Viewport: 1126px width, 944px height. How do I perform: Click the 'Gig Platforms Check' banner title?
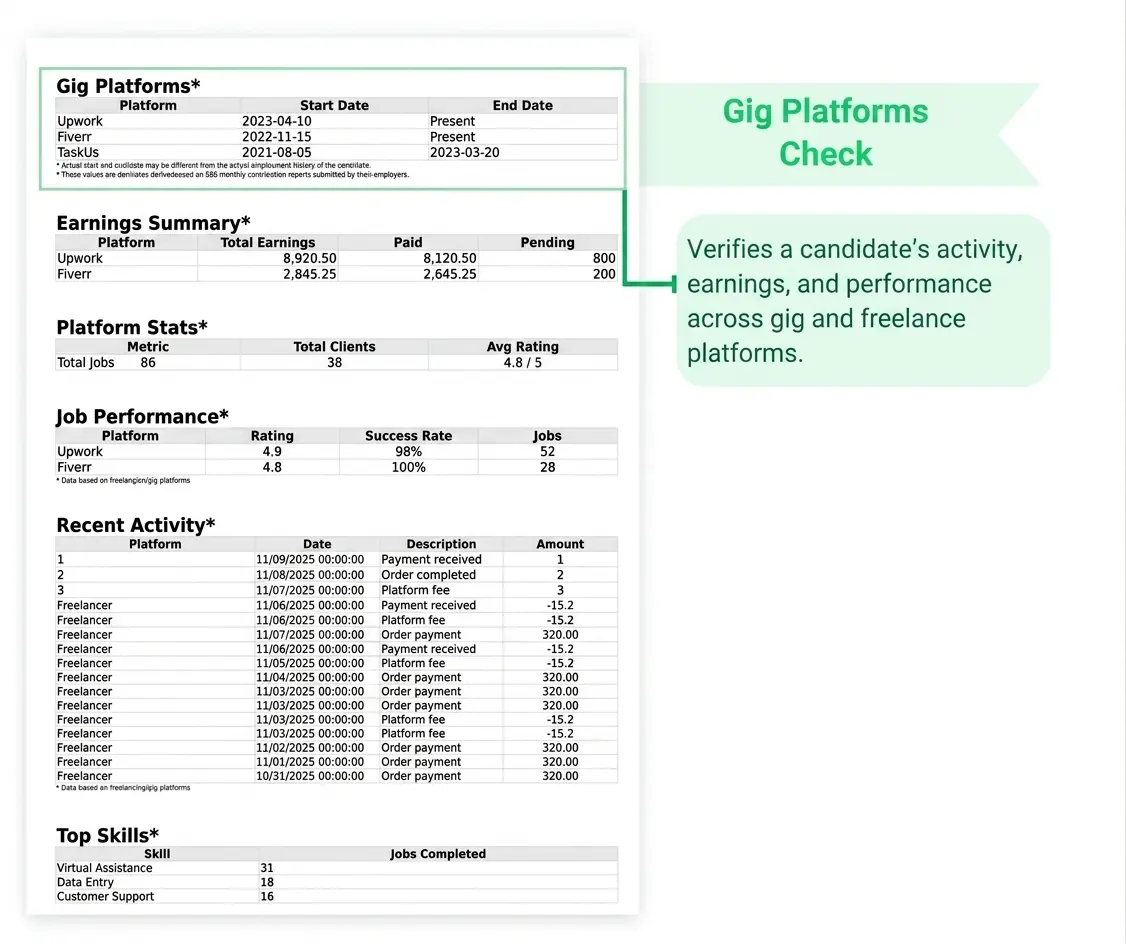[x=825, y=132]
